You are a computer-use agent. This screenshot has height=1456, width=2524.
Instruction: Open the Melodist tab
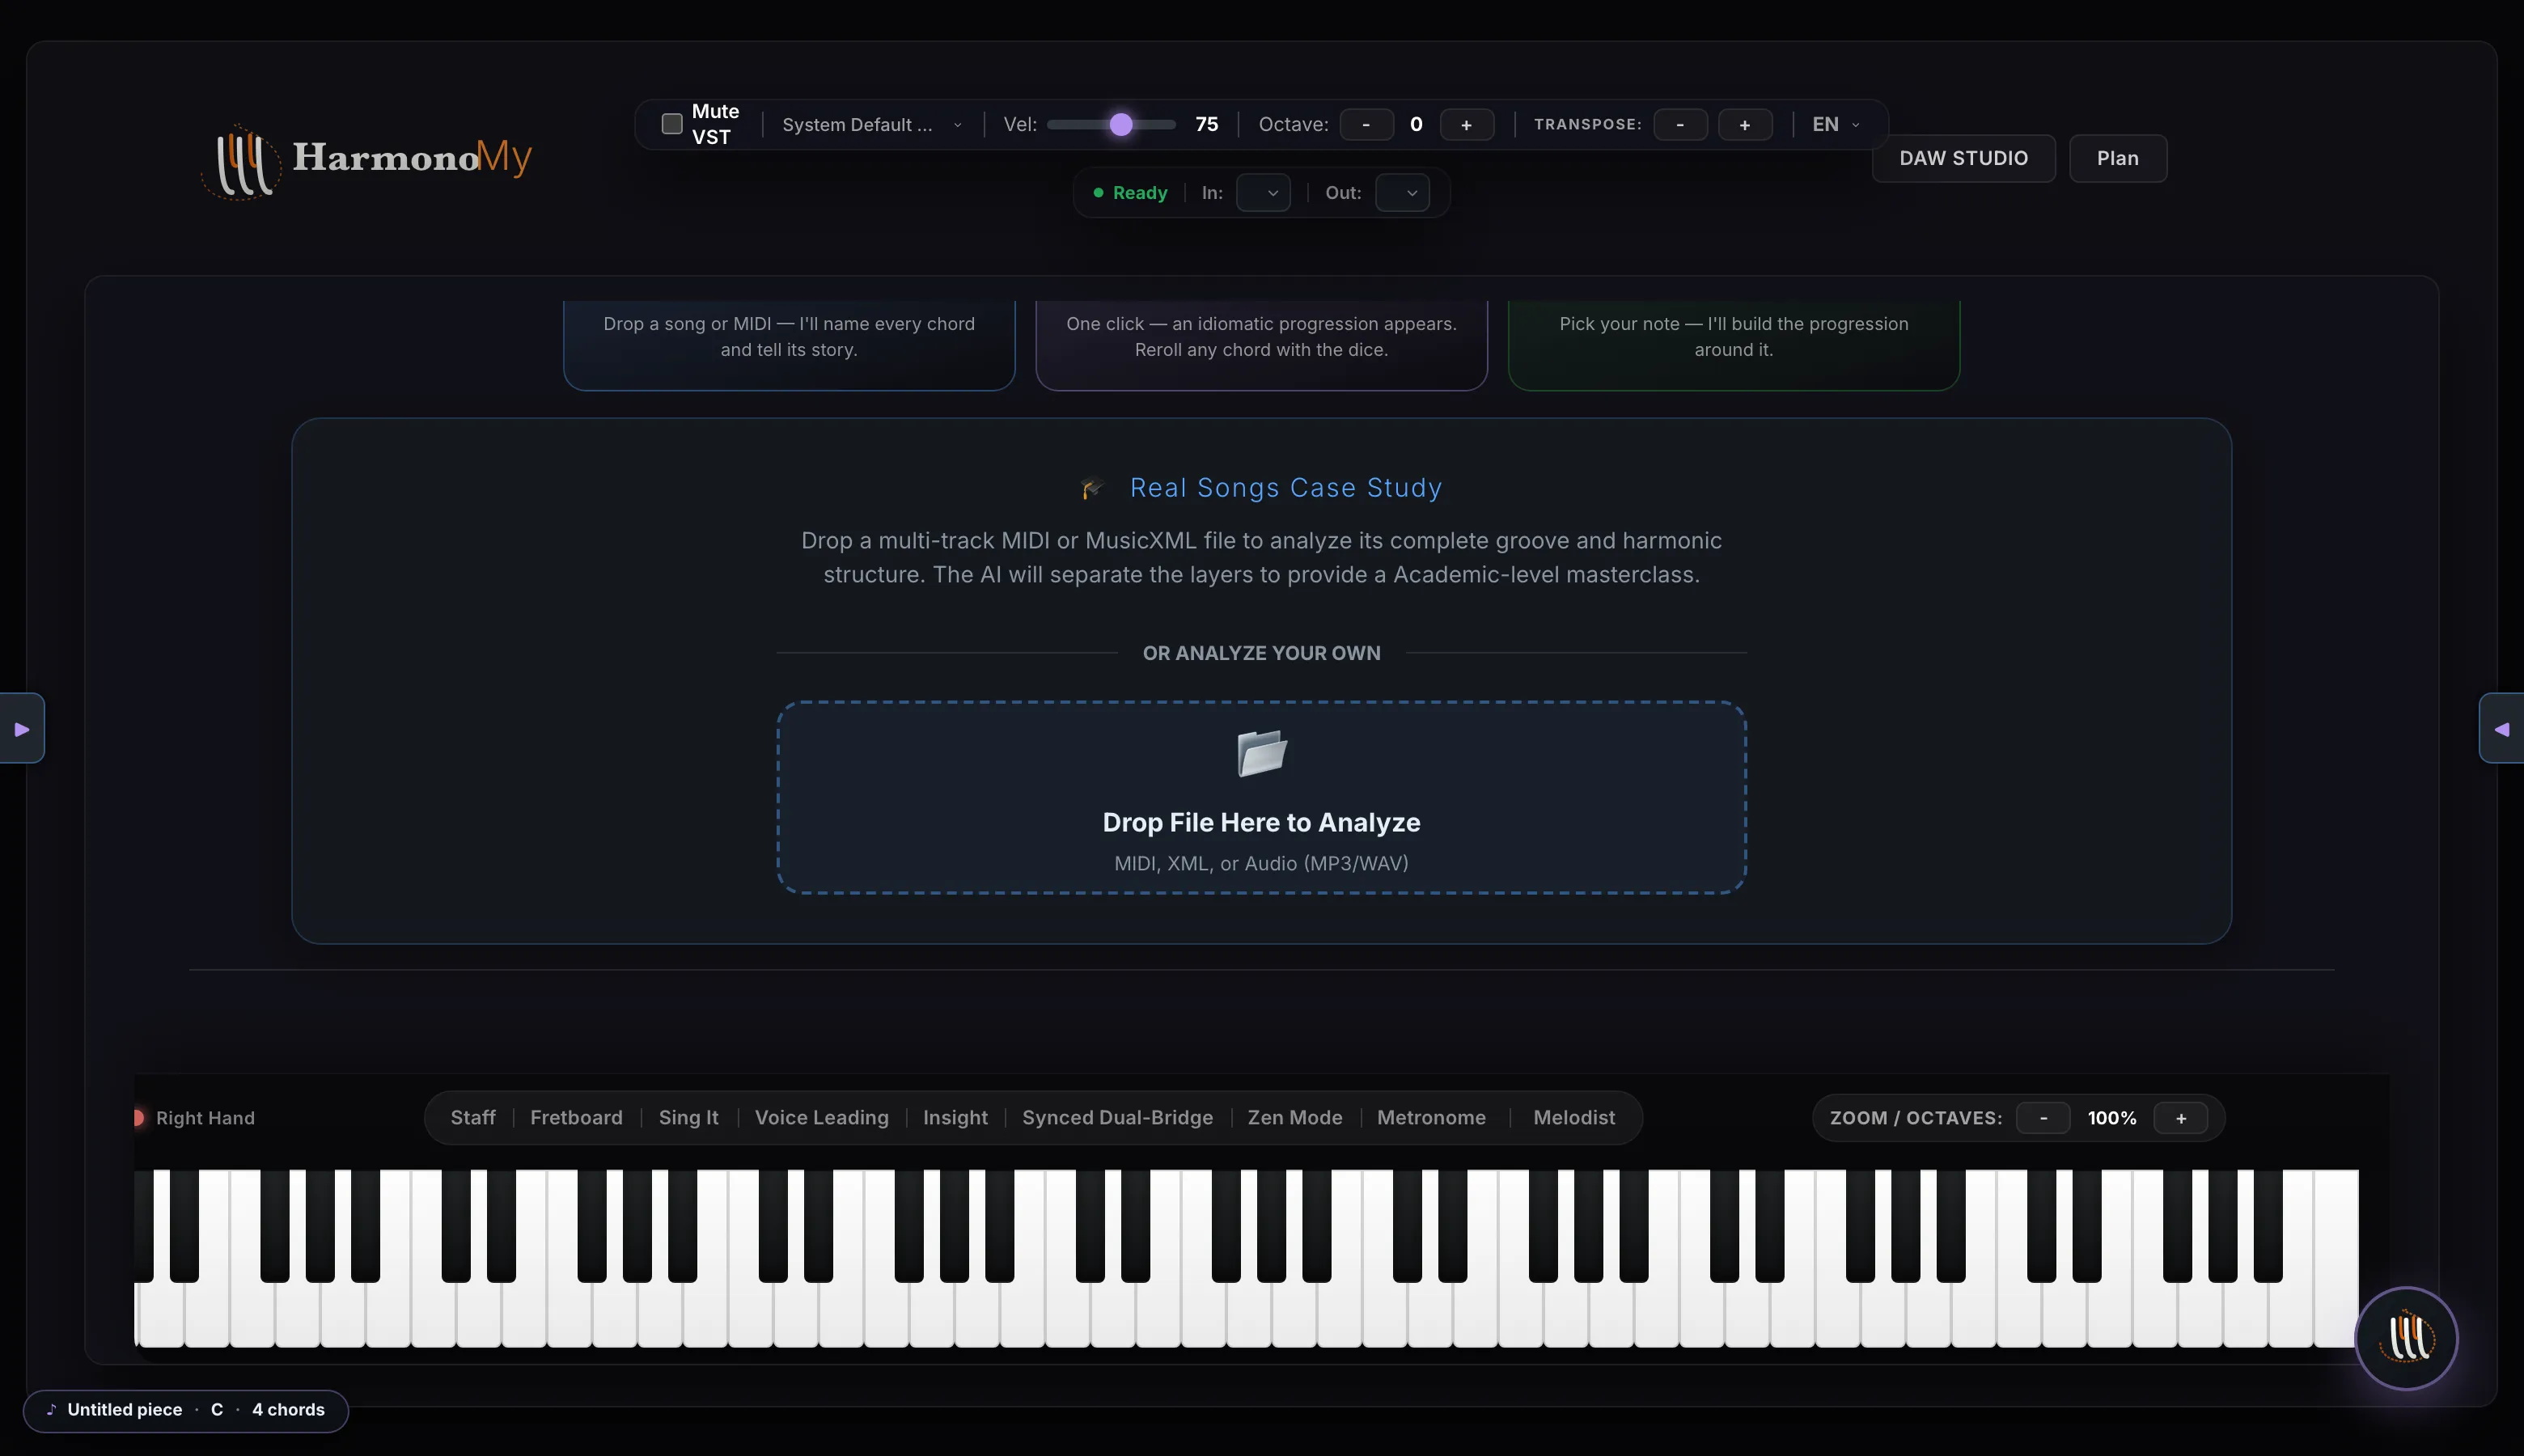(1574, 1118)
